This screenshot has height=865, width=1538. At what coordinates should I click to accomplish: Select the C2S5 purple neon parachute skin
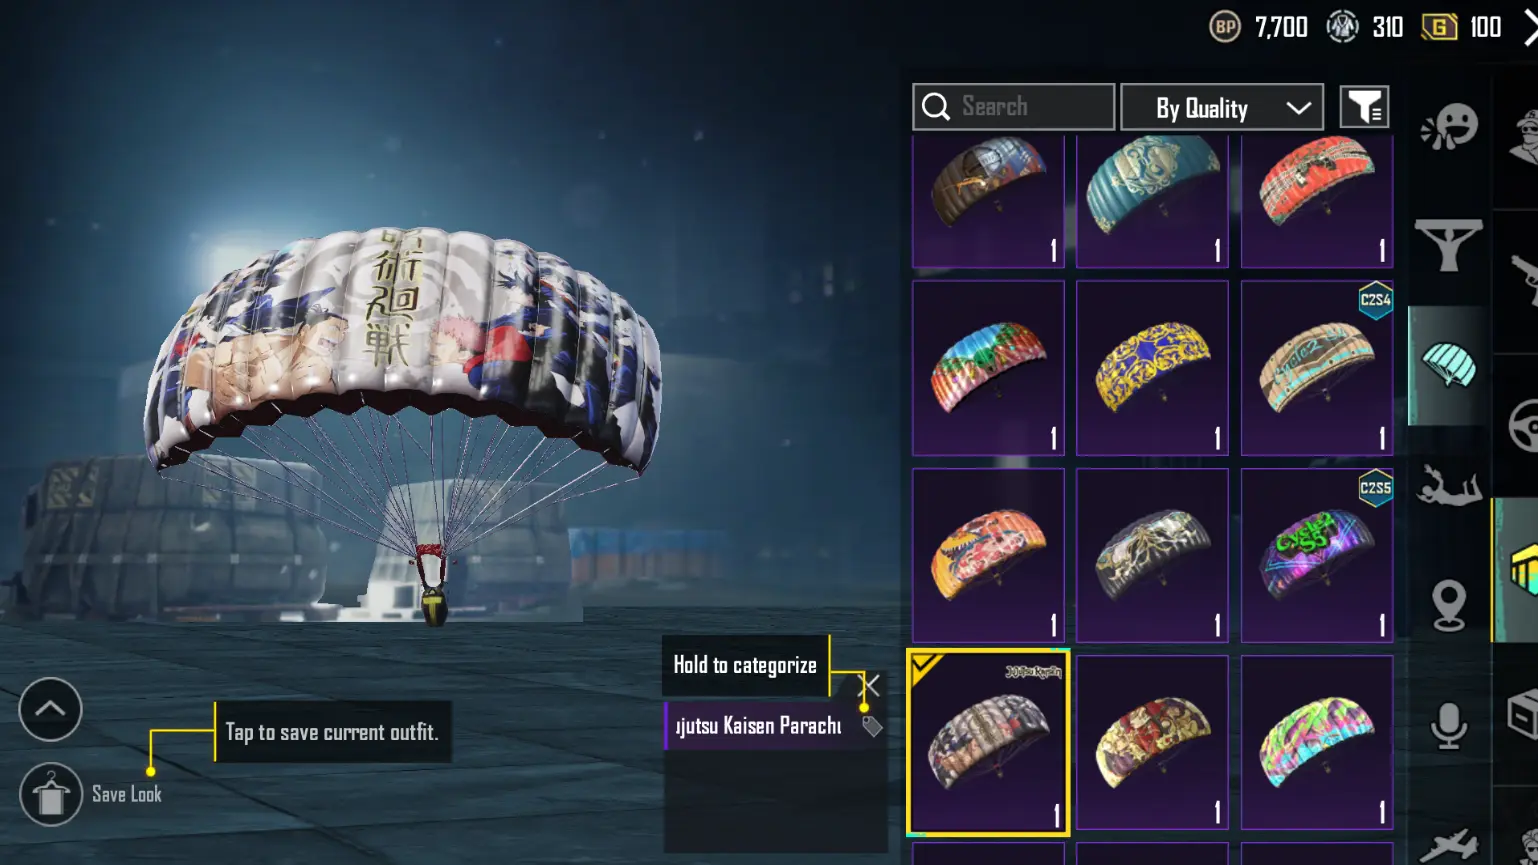click(x=1316, y=555)
